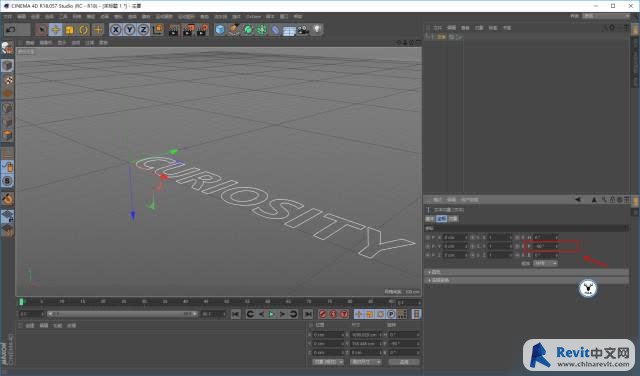Expand second collapsed group below coordinates
This screenshot has height=376, width=640.
coord(527,280)
